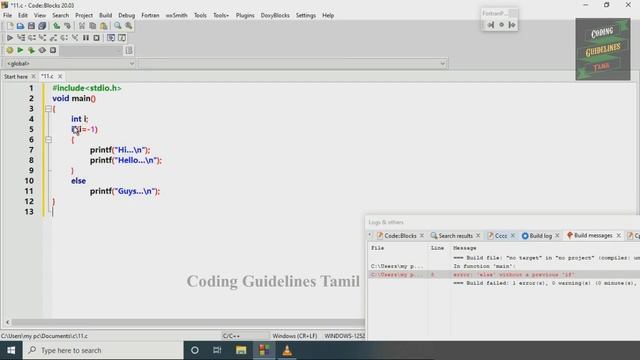Click the Undo toolbar icon

56,26
